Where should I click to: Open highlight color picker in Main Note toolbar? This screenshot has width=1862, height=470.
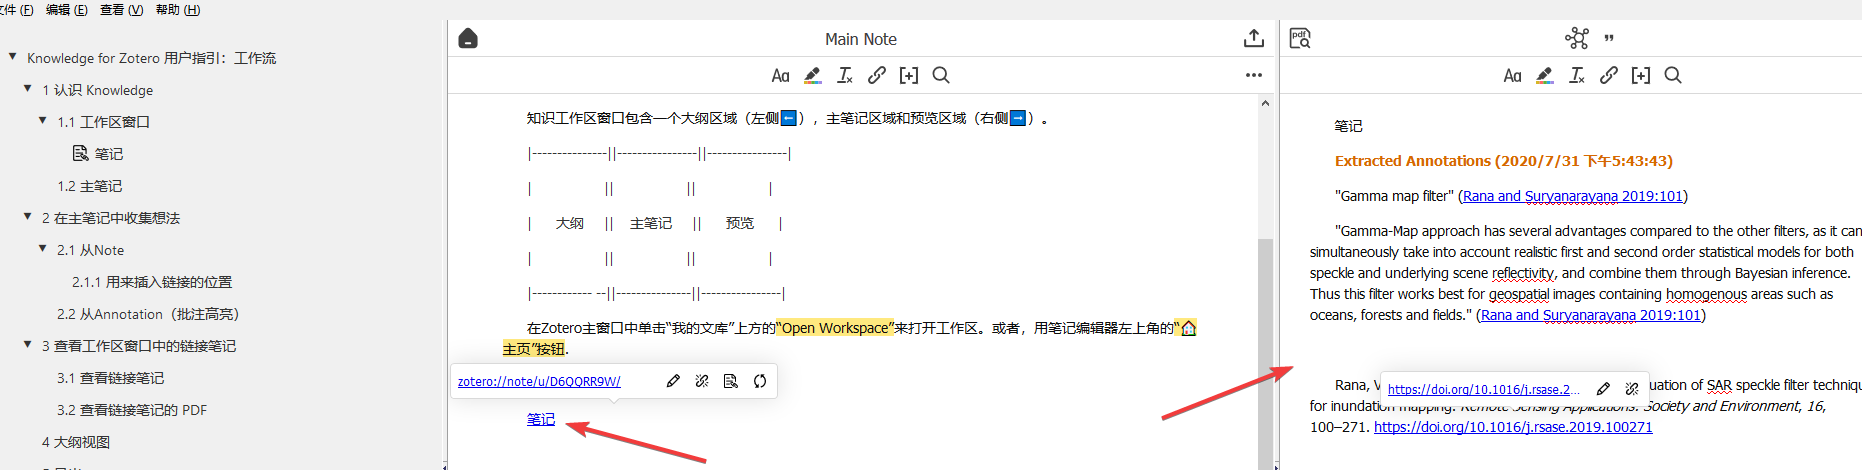point(812,75)
